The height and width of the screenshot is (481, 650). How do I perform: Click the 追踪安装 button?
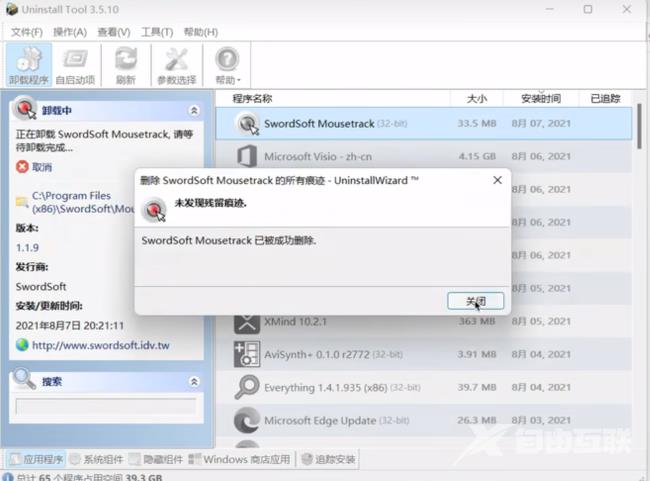pos(328,459)
